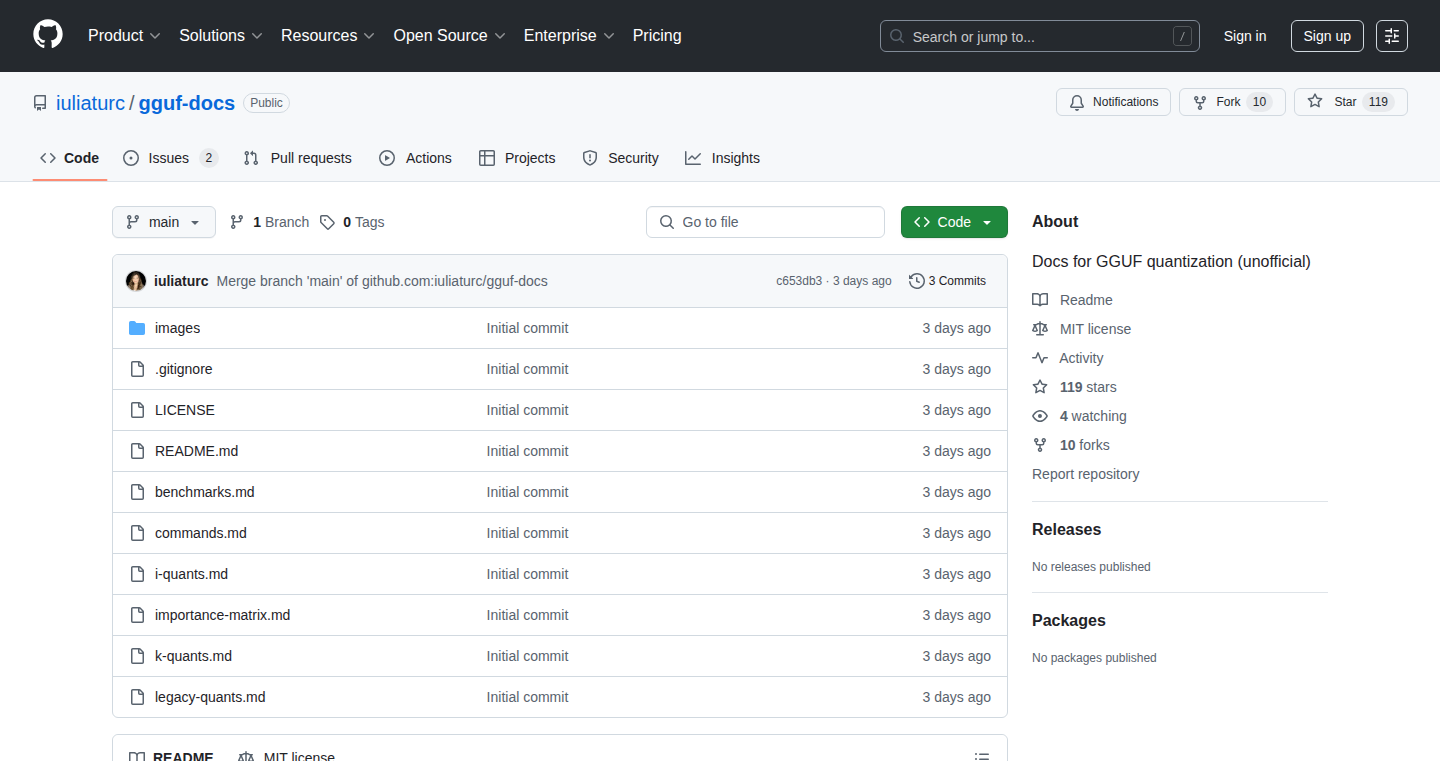Image resolution: width=1440 pixels, height=761 pixels.
Task: Select the Code tab
Action: tap(70, 158)
